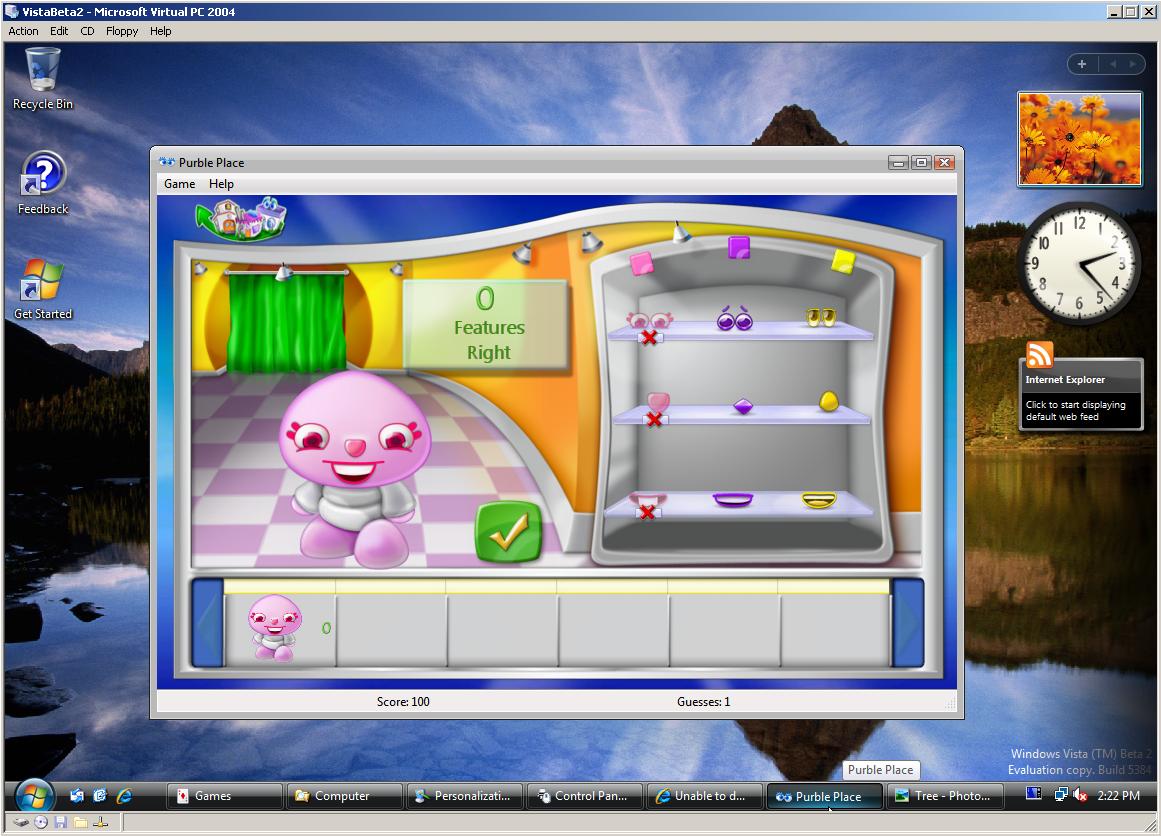Select the purple eyes on top shelf
Screen dimensions: 1161x836
pos(735,318)
